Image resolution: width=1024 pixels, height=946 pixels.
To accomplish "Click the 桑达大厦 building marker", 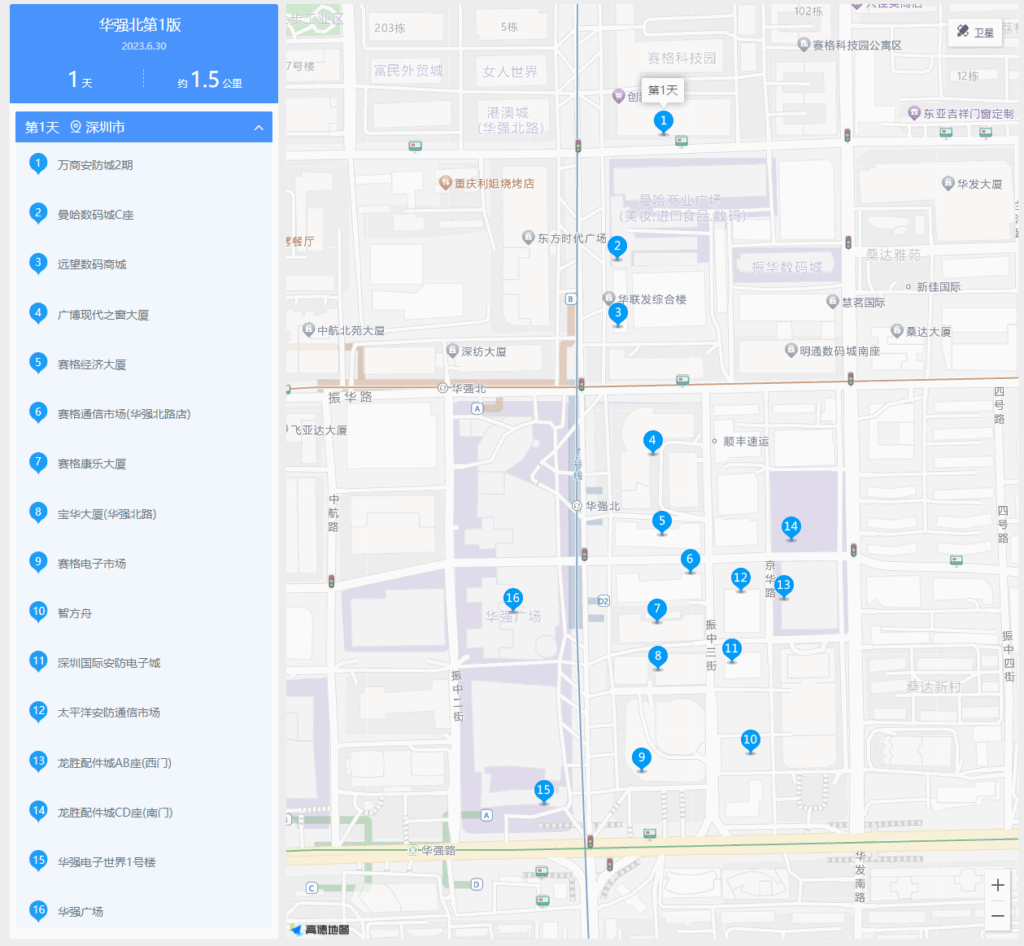I will 897,331.
